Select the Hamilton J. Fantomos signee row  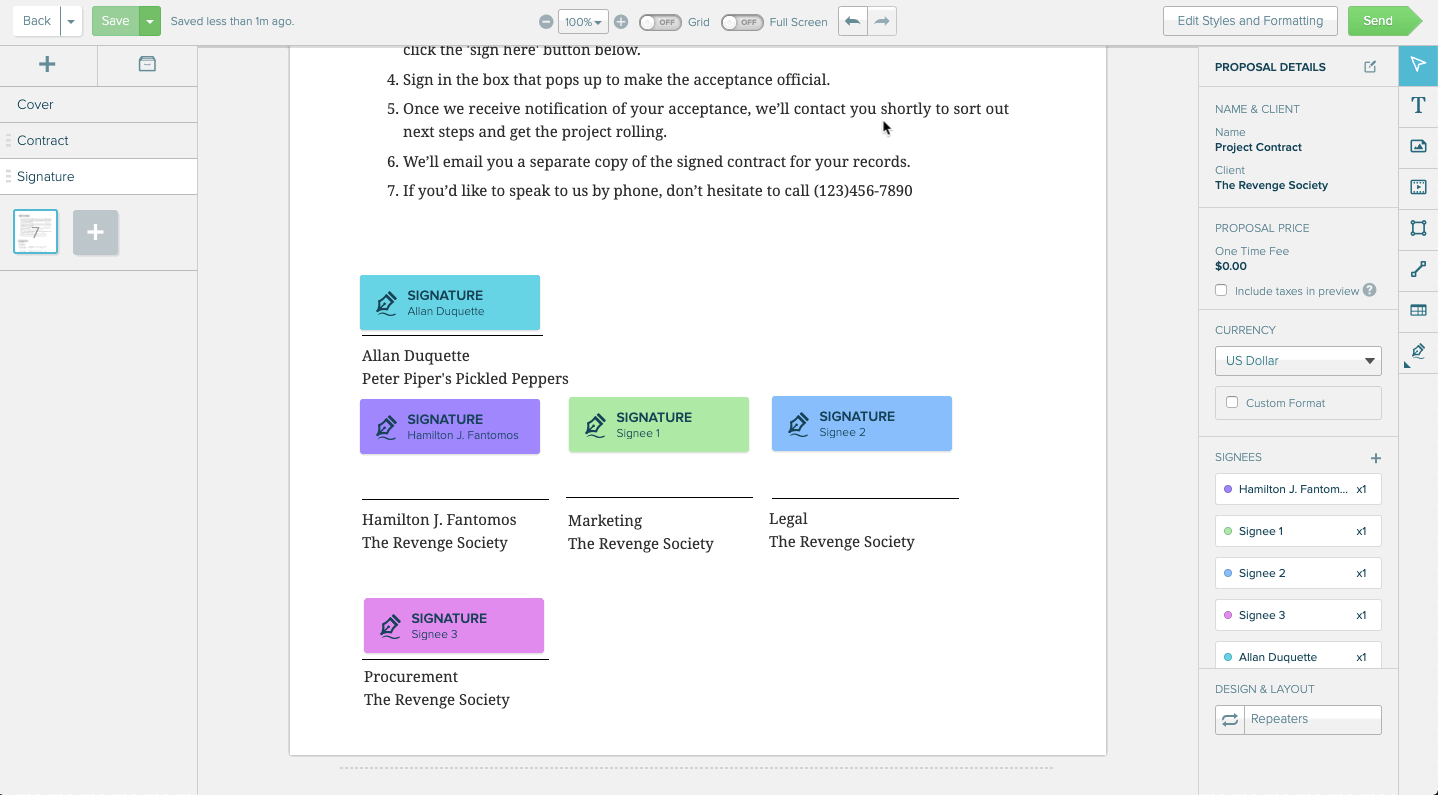coord(1298,489)
